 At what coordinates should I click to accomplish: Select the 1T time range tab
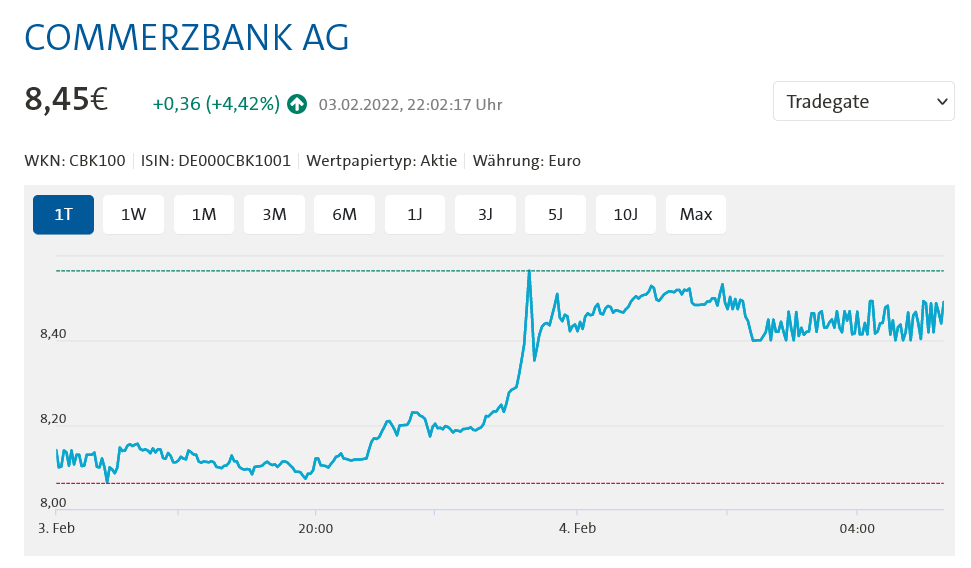point(63,214)
